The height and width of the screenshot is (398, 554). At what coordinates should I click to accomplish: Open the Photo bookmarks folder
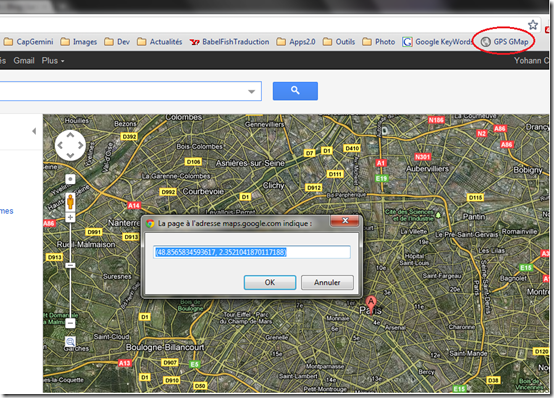(379, 42)
